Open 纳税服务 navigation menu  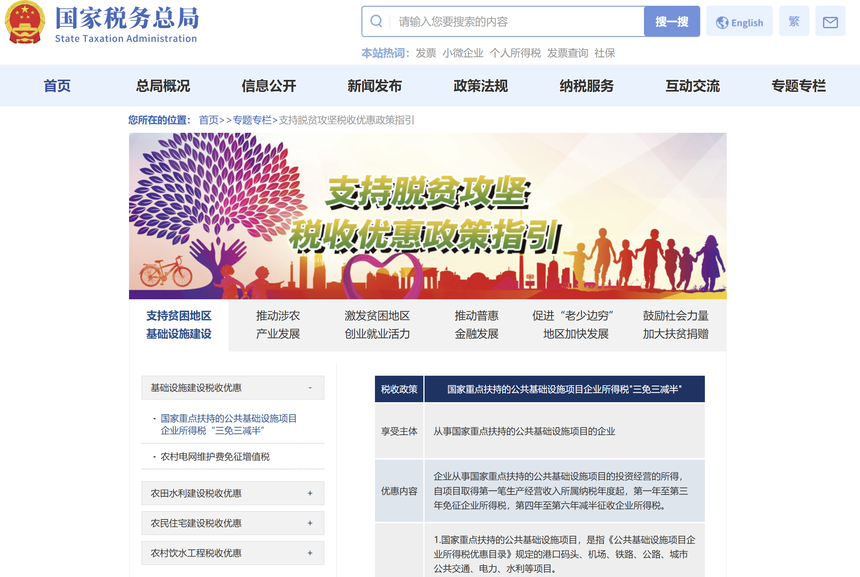coord(586,86)
